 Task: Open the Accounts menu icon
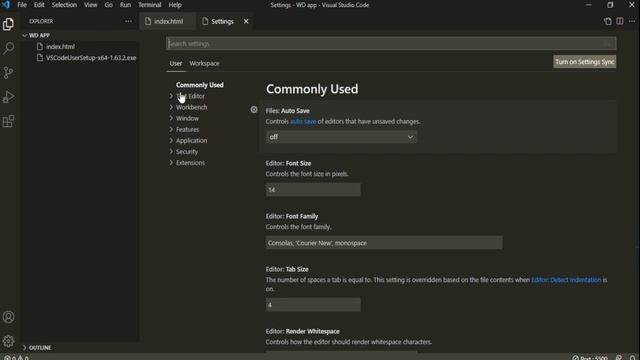pos(9,317)
